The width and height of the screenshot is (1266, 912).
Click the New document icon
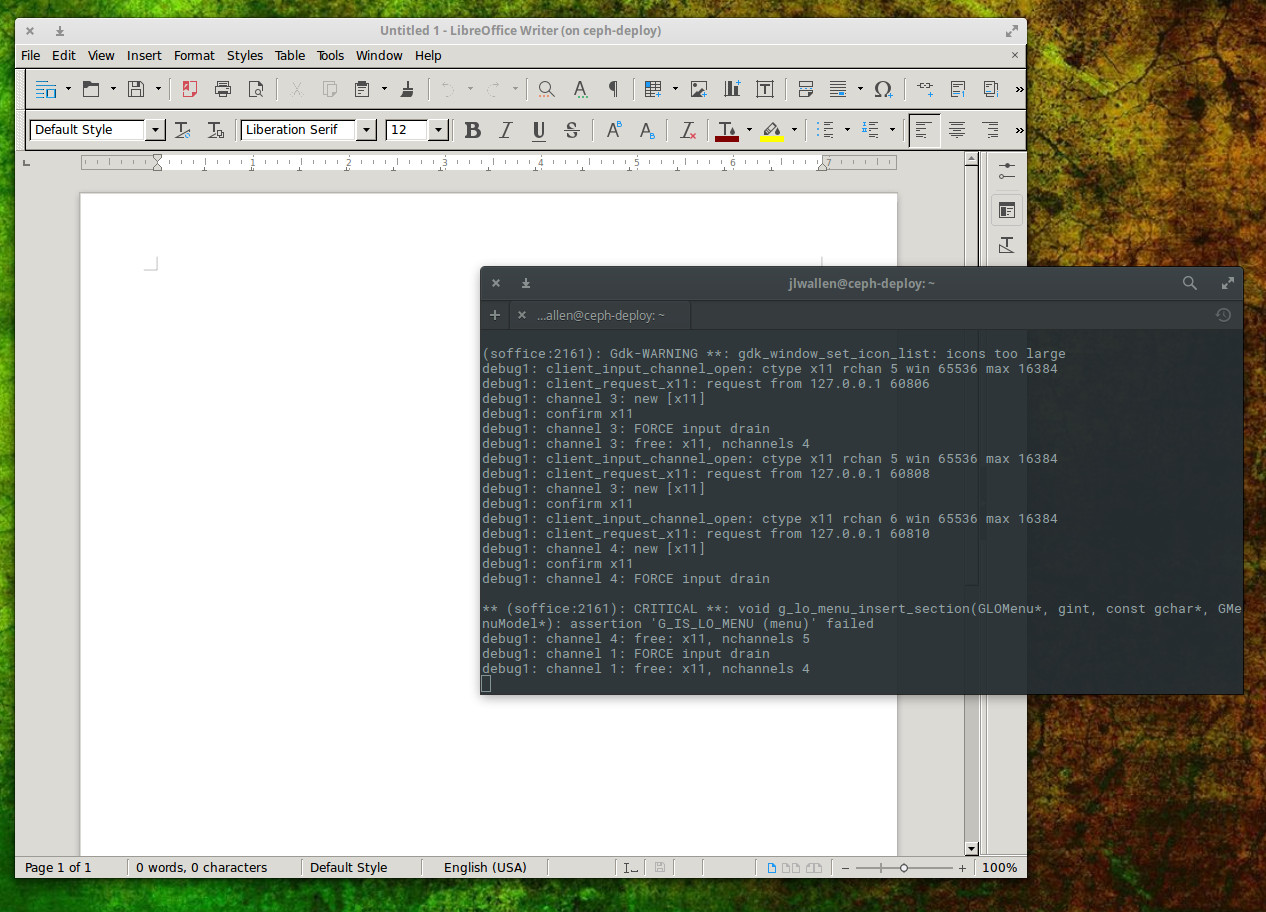46,89
